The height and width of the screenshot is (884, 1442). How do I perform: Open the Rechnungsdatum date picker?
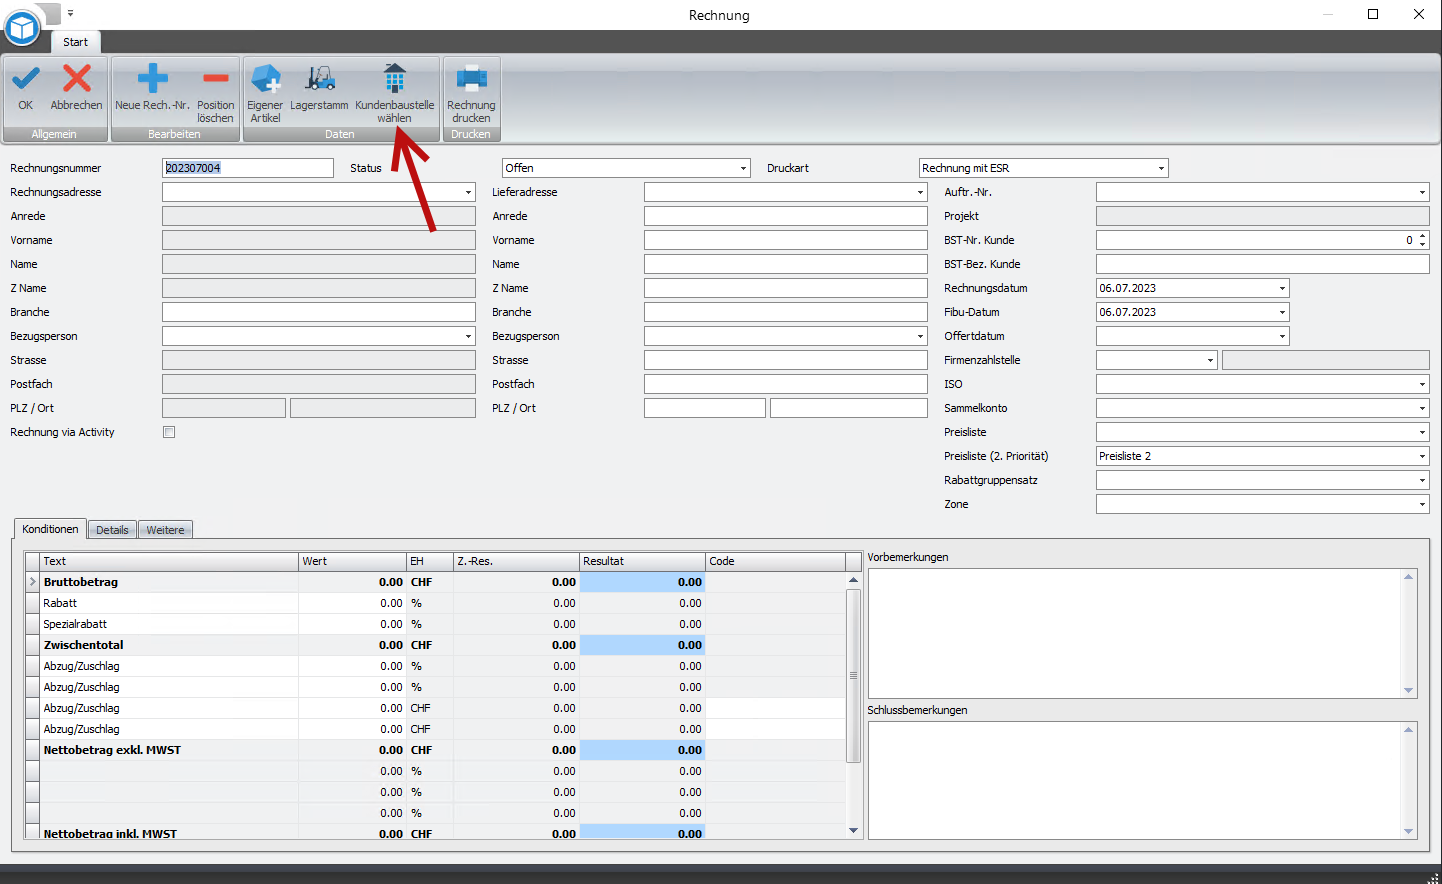(1282, 288)
